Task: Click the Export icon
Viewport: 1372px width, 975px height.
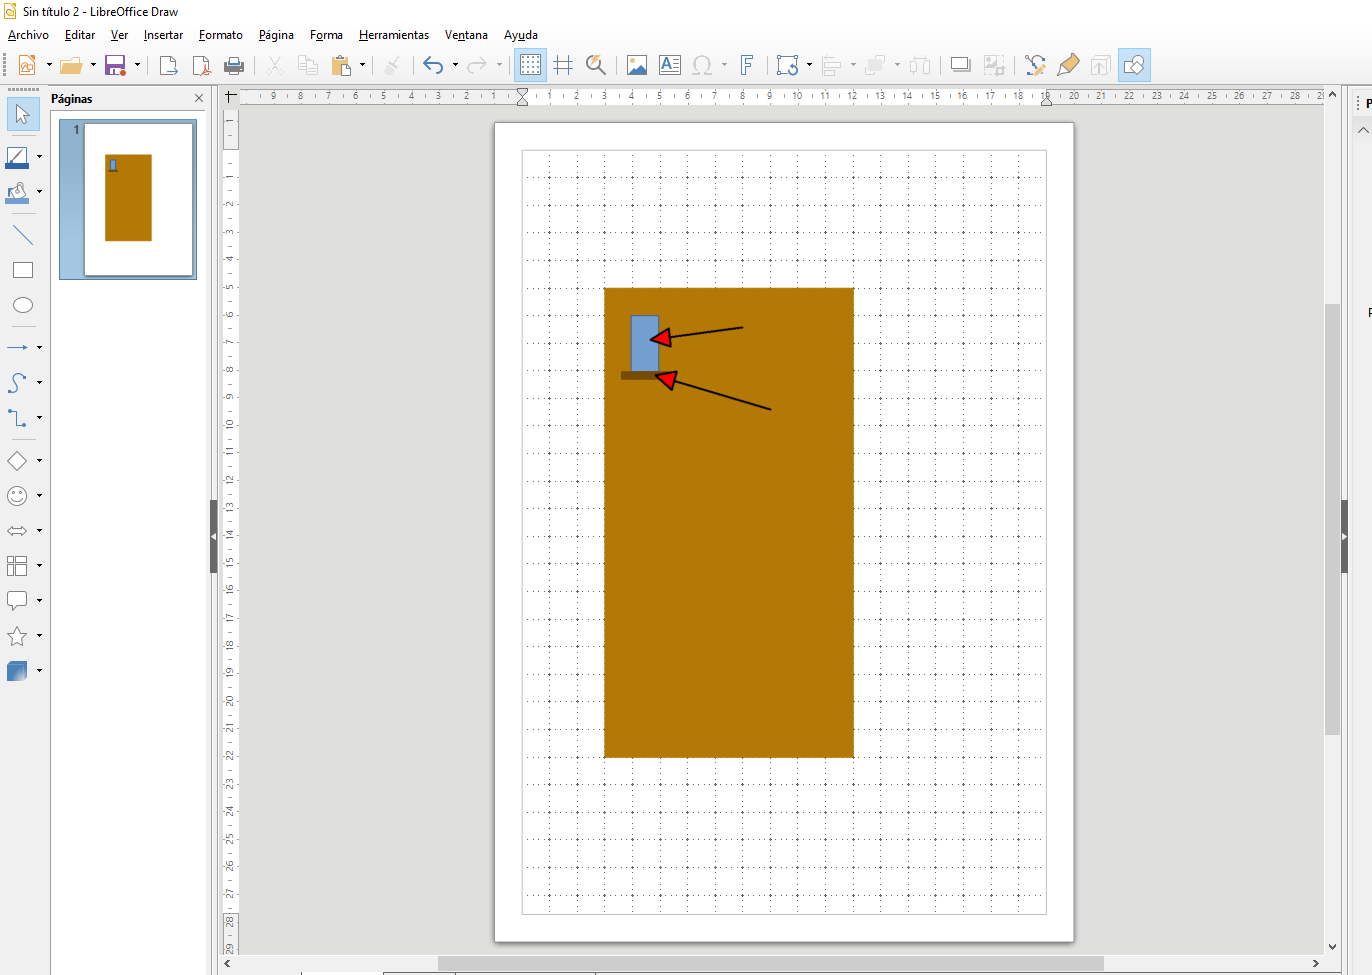Action: (168, 65)
